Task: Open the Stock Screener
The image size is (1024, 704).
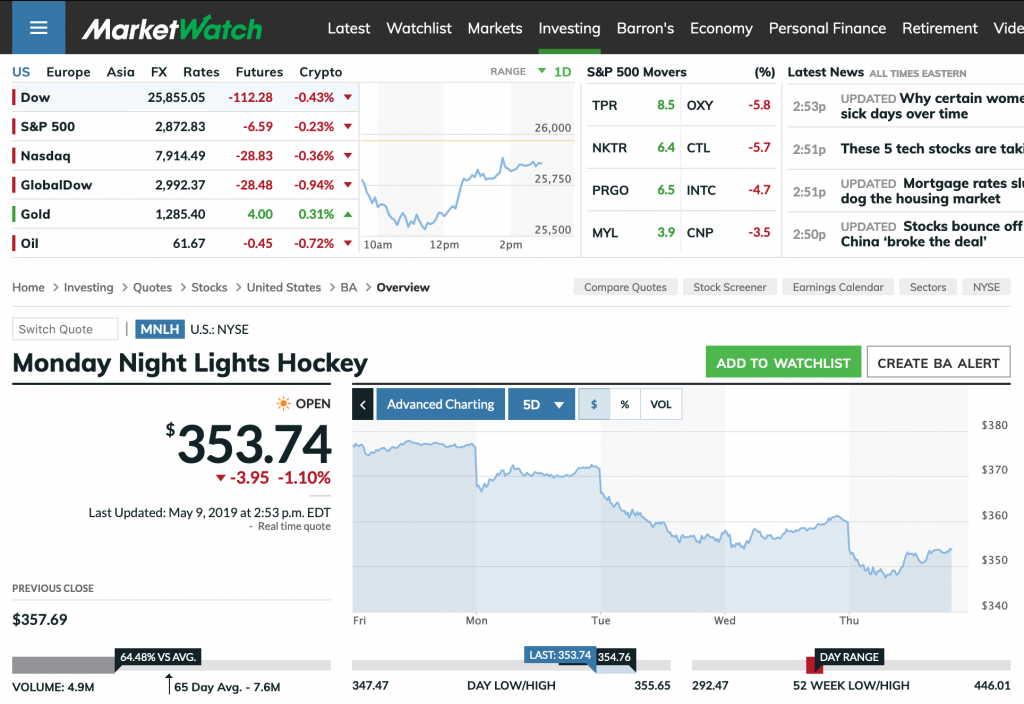Action: 729,287
